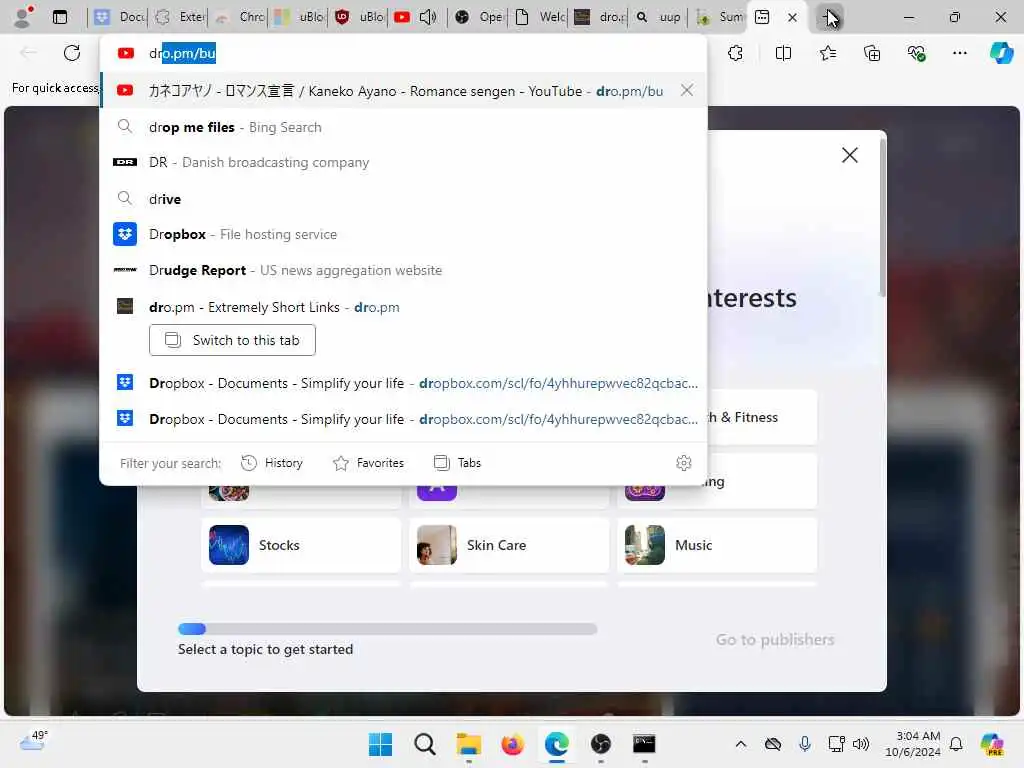Select the dro.pm Extremely Short Links suggestion
The height and width of the screenshot is (768, 1024).
pyautogui.click(x=404, y=307)
